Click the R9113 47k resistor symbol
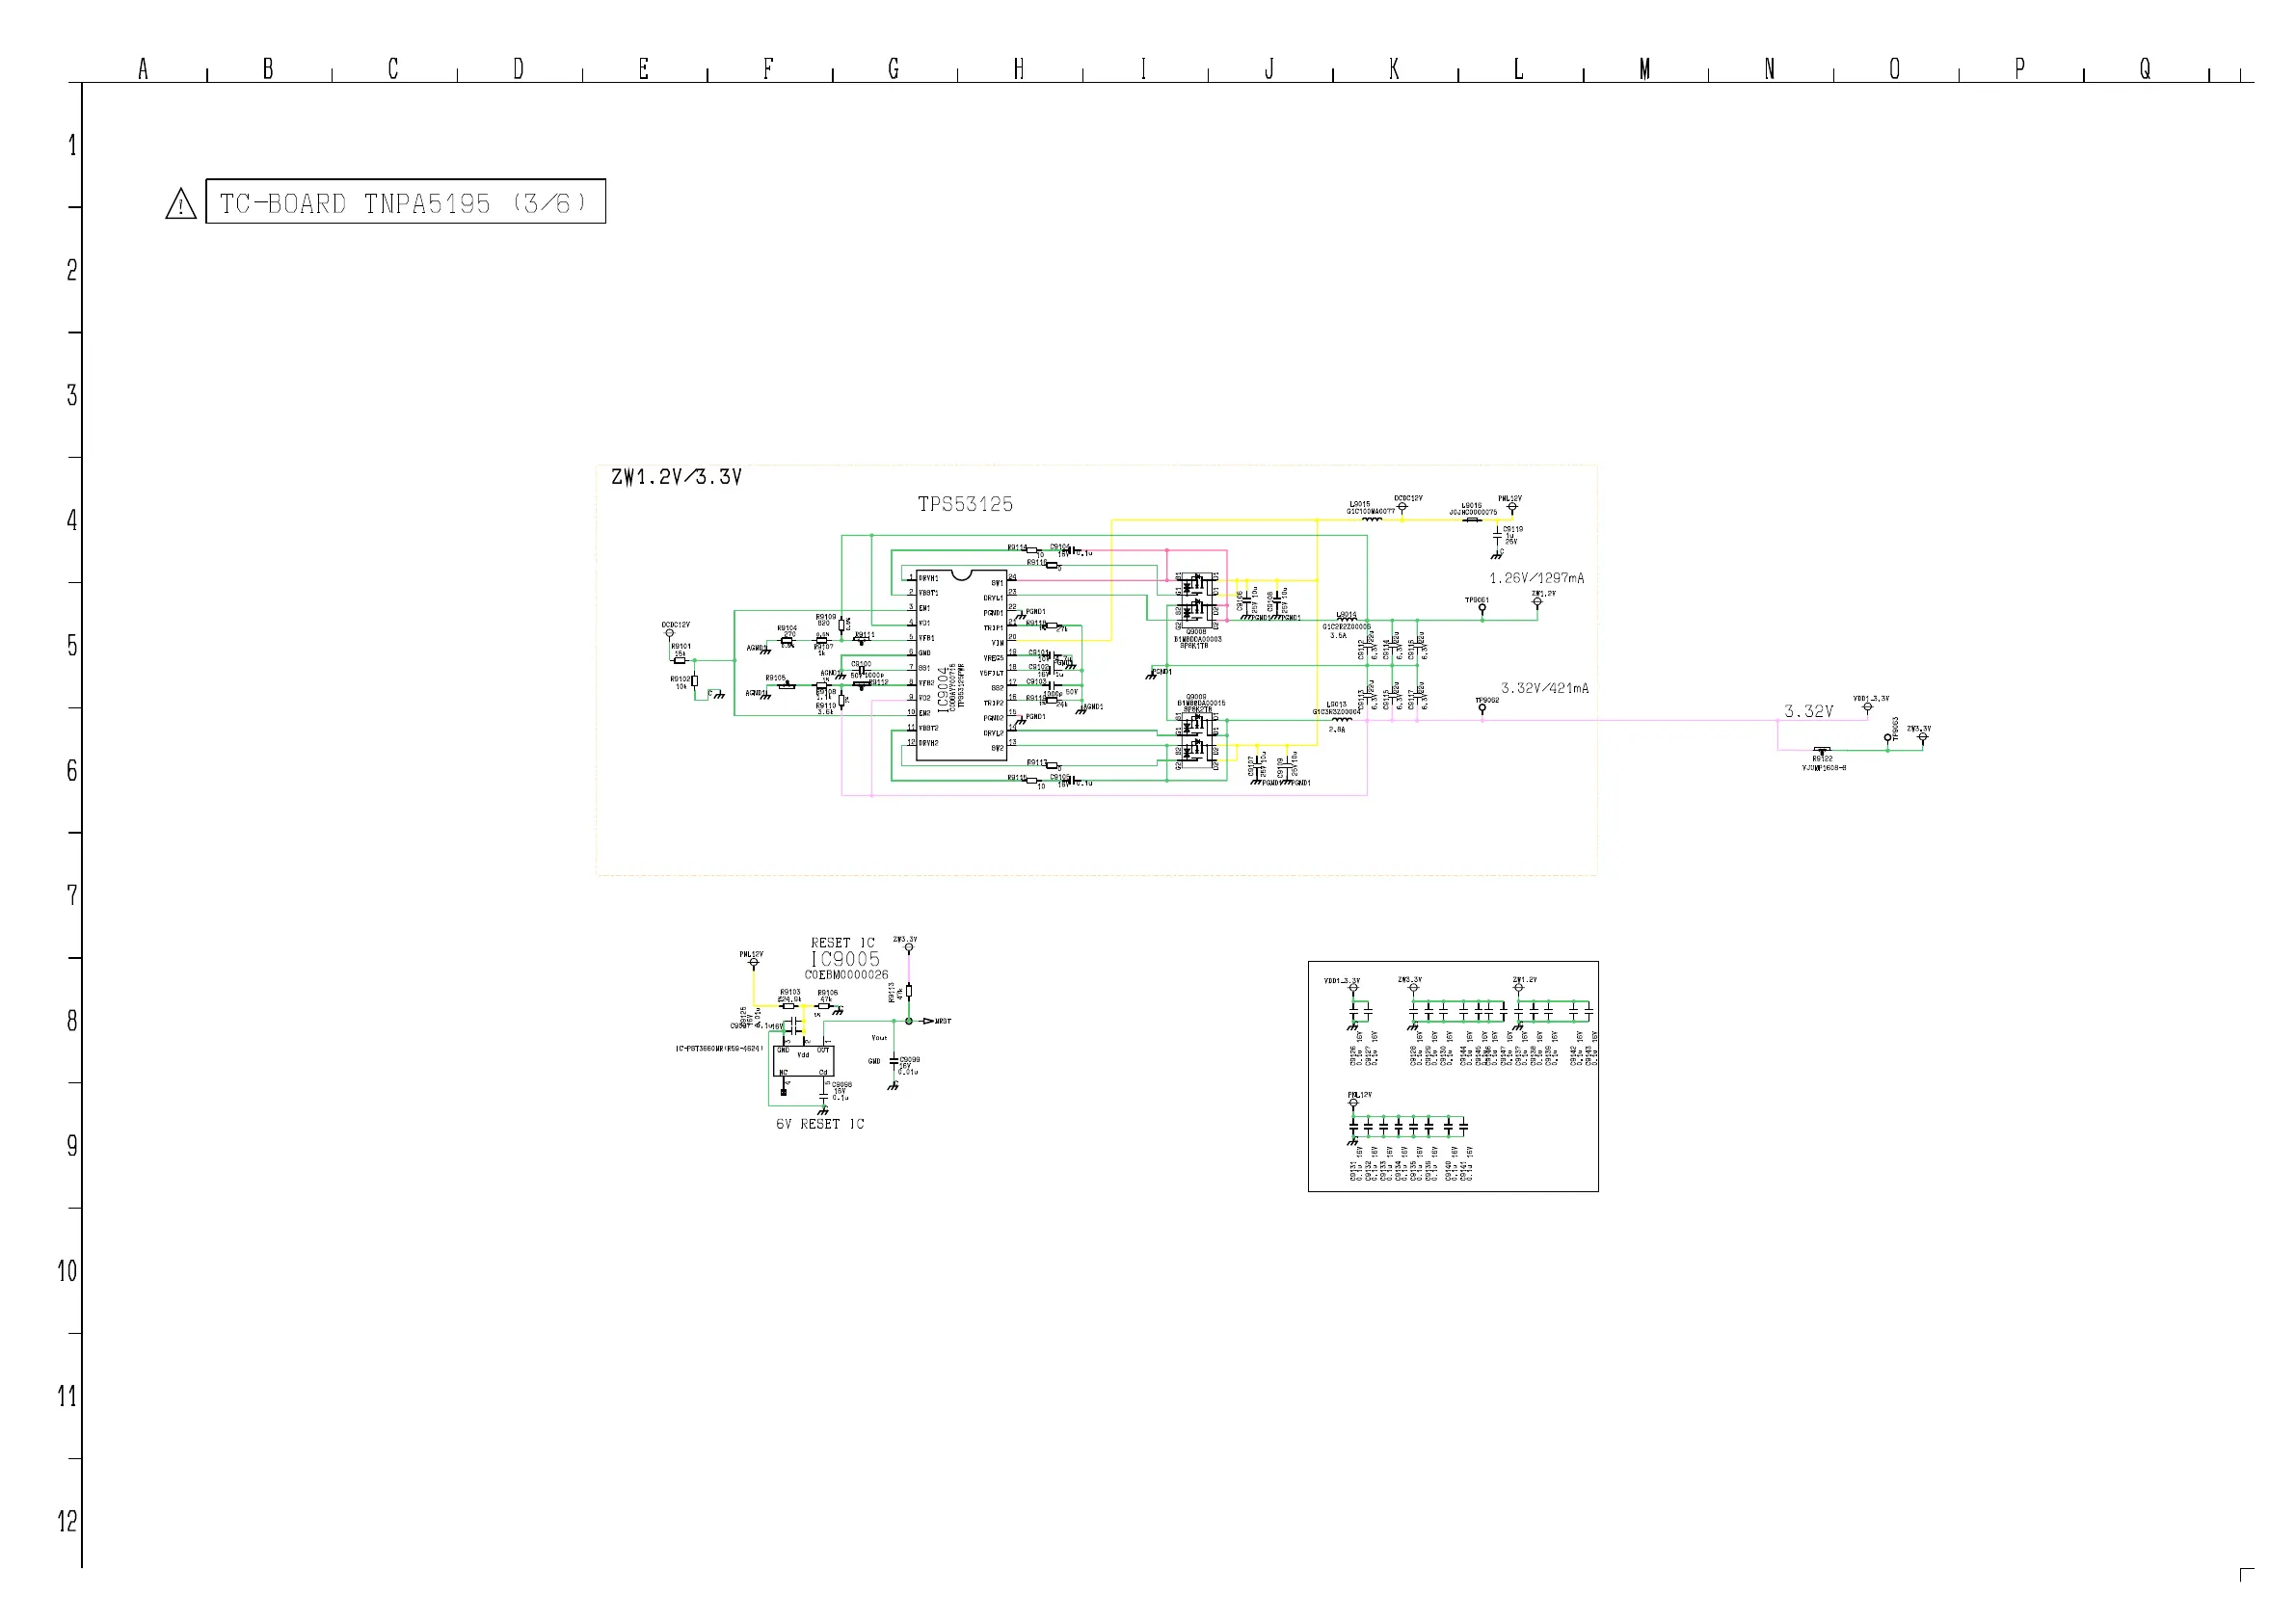Viewport: 2296px width, 1623px height. coord(908,991)
